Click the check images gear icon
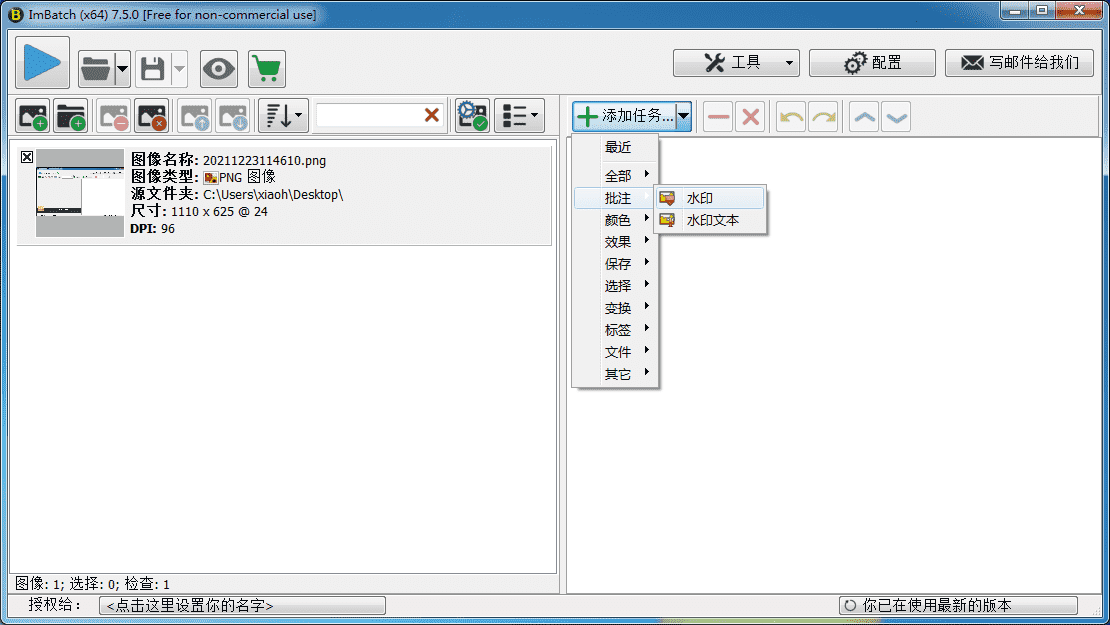Viewport: 1110px width, 625px height. 472,116
